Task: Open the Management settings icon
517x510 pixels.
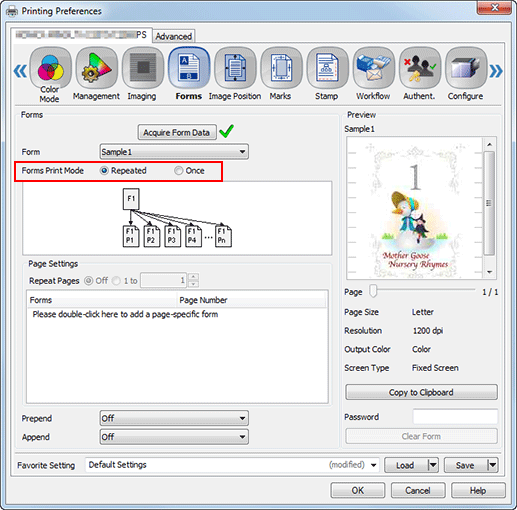Action: point(96,68)
